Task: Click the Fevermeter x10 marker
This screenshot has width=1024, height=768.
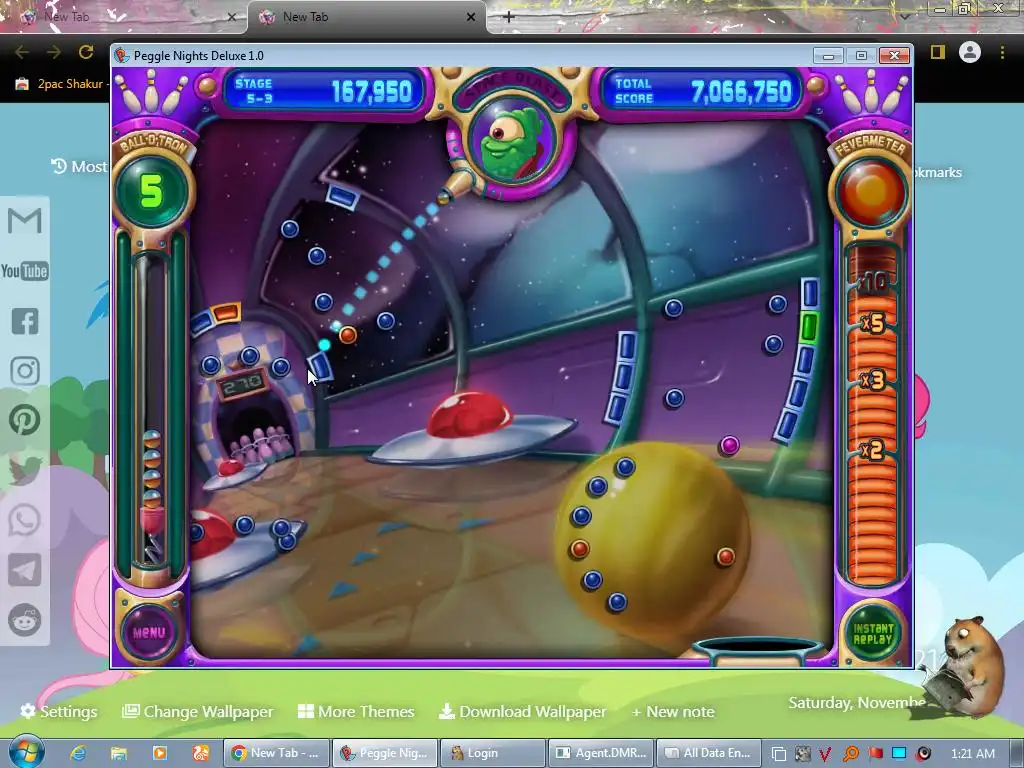Action: click(872, 282)
